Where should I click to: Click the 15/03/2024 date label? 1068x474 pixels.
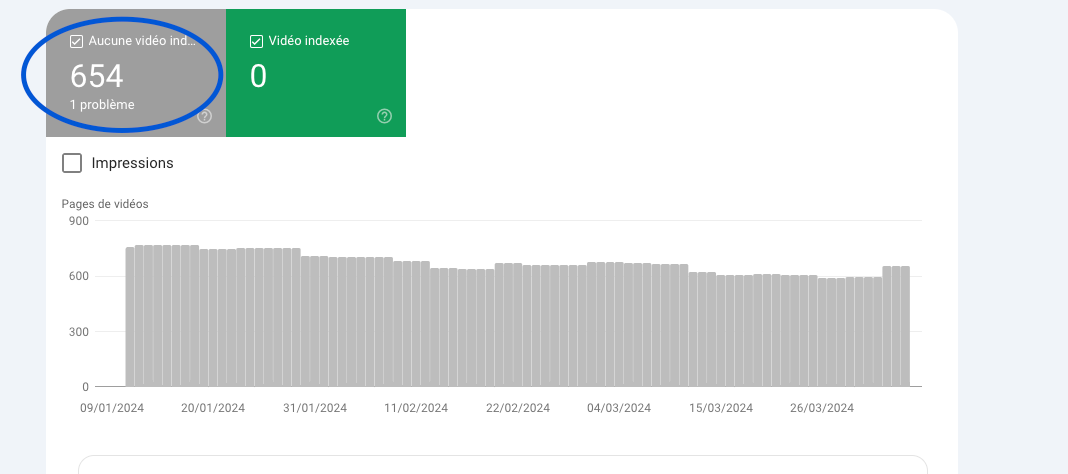(721, 408)
